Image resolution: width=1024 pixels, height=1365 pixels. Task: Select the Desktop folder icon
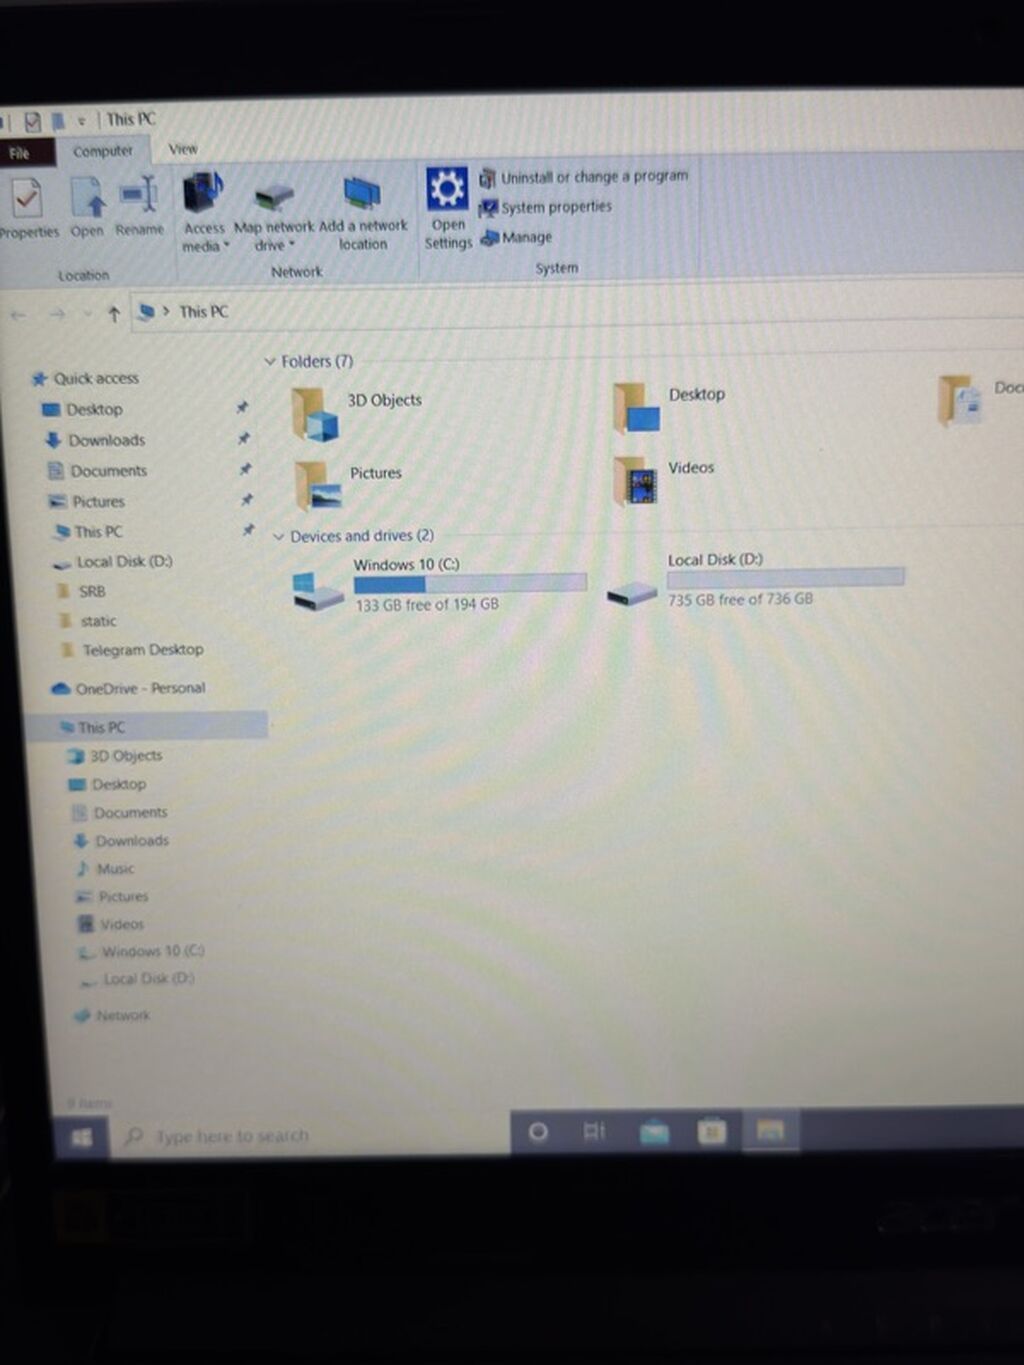tap(636, 407)
